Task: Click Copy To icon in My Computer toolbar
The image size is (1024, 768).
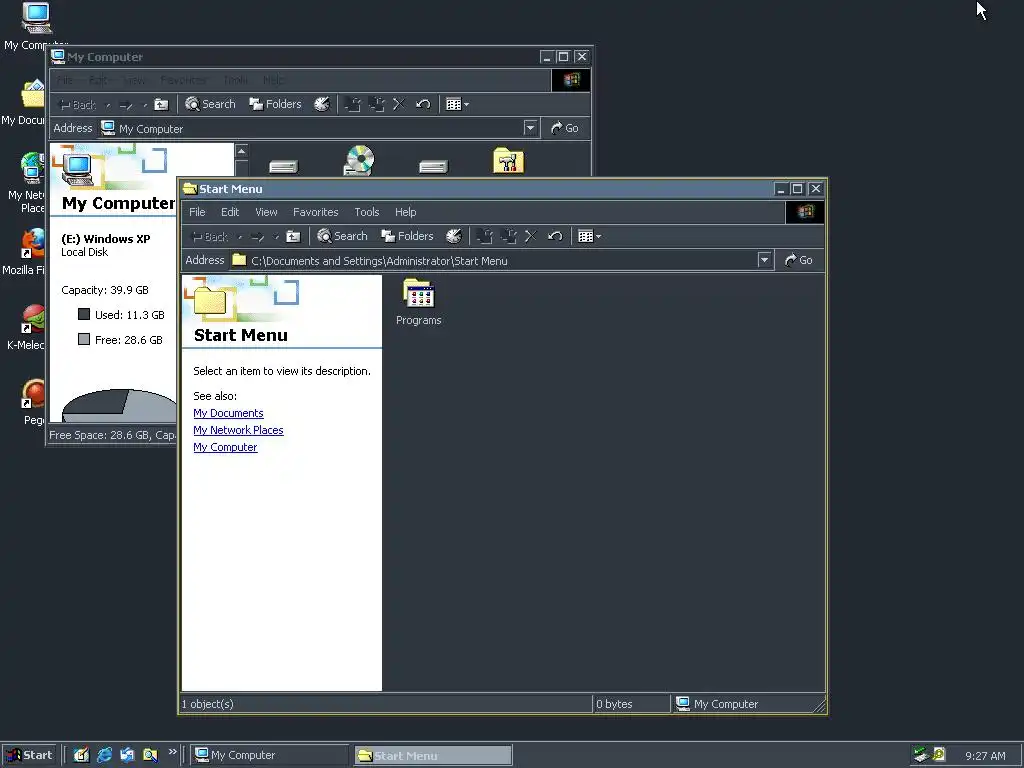Action: pos(377,104)
